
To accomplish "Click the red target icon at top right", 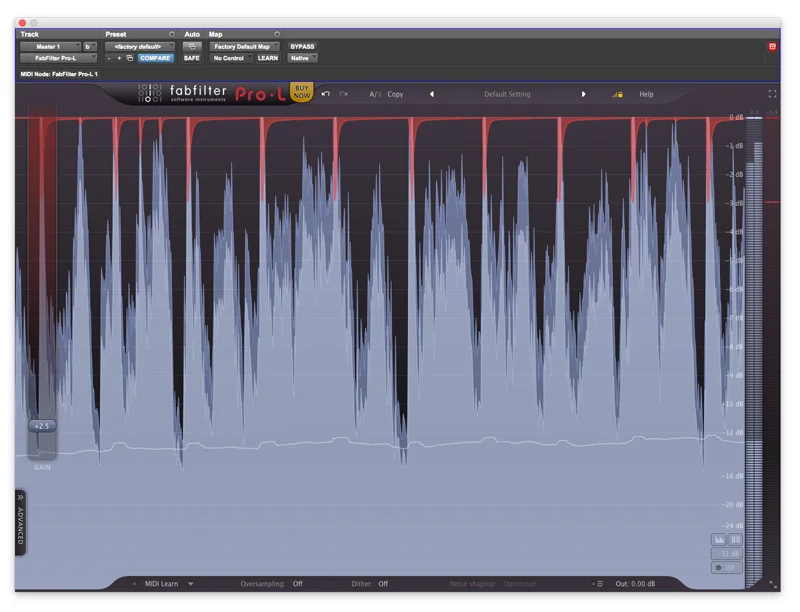I will coord(772,46).
